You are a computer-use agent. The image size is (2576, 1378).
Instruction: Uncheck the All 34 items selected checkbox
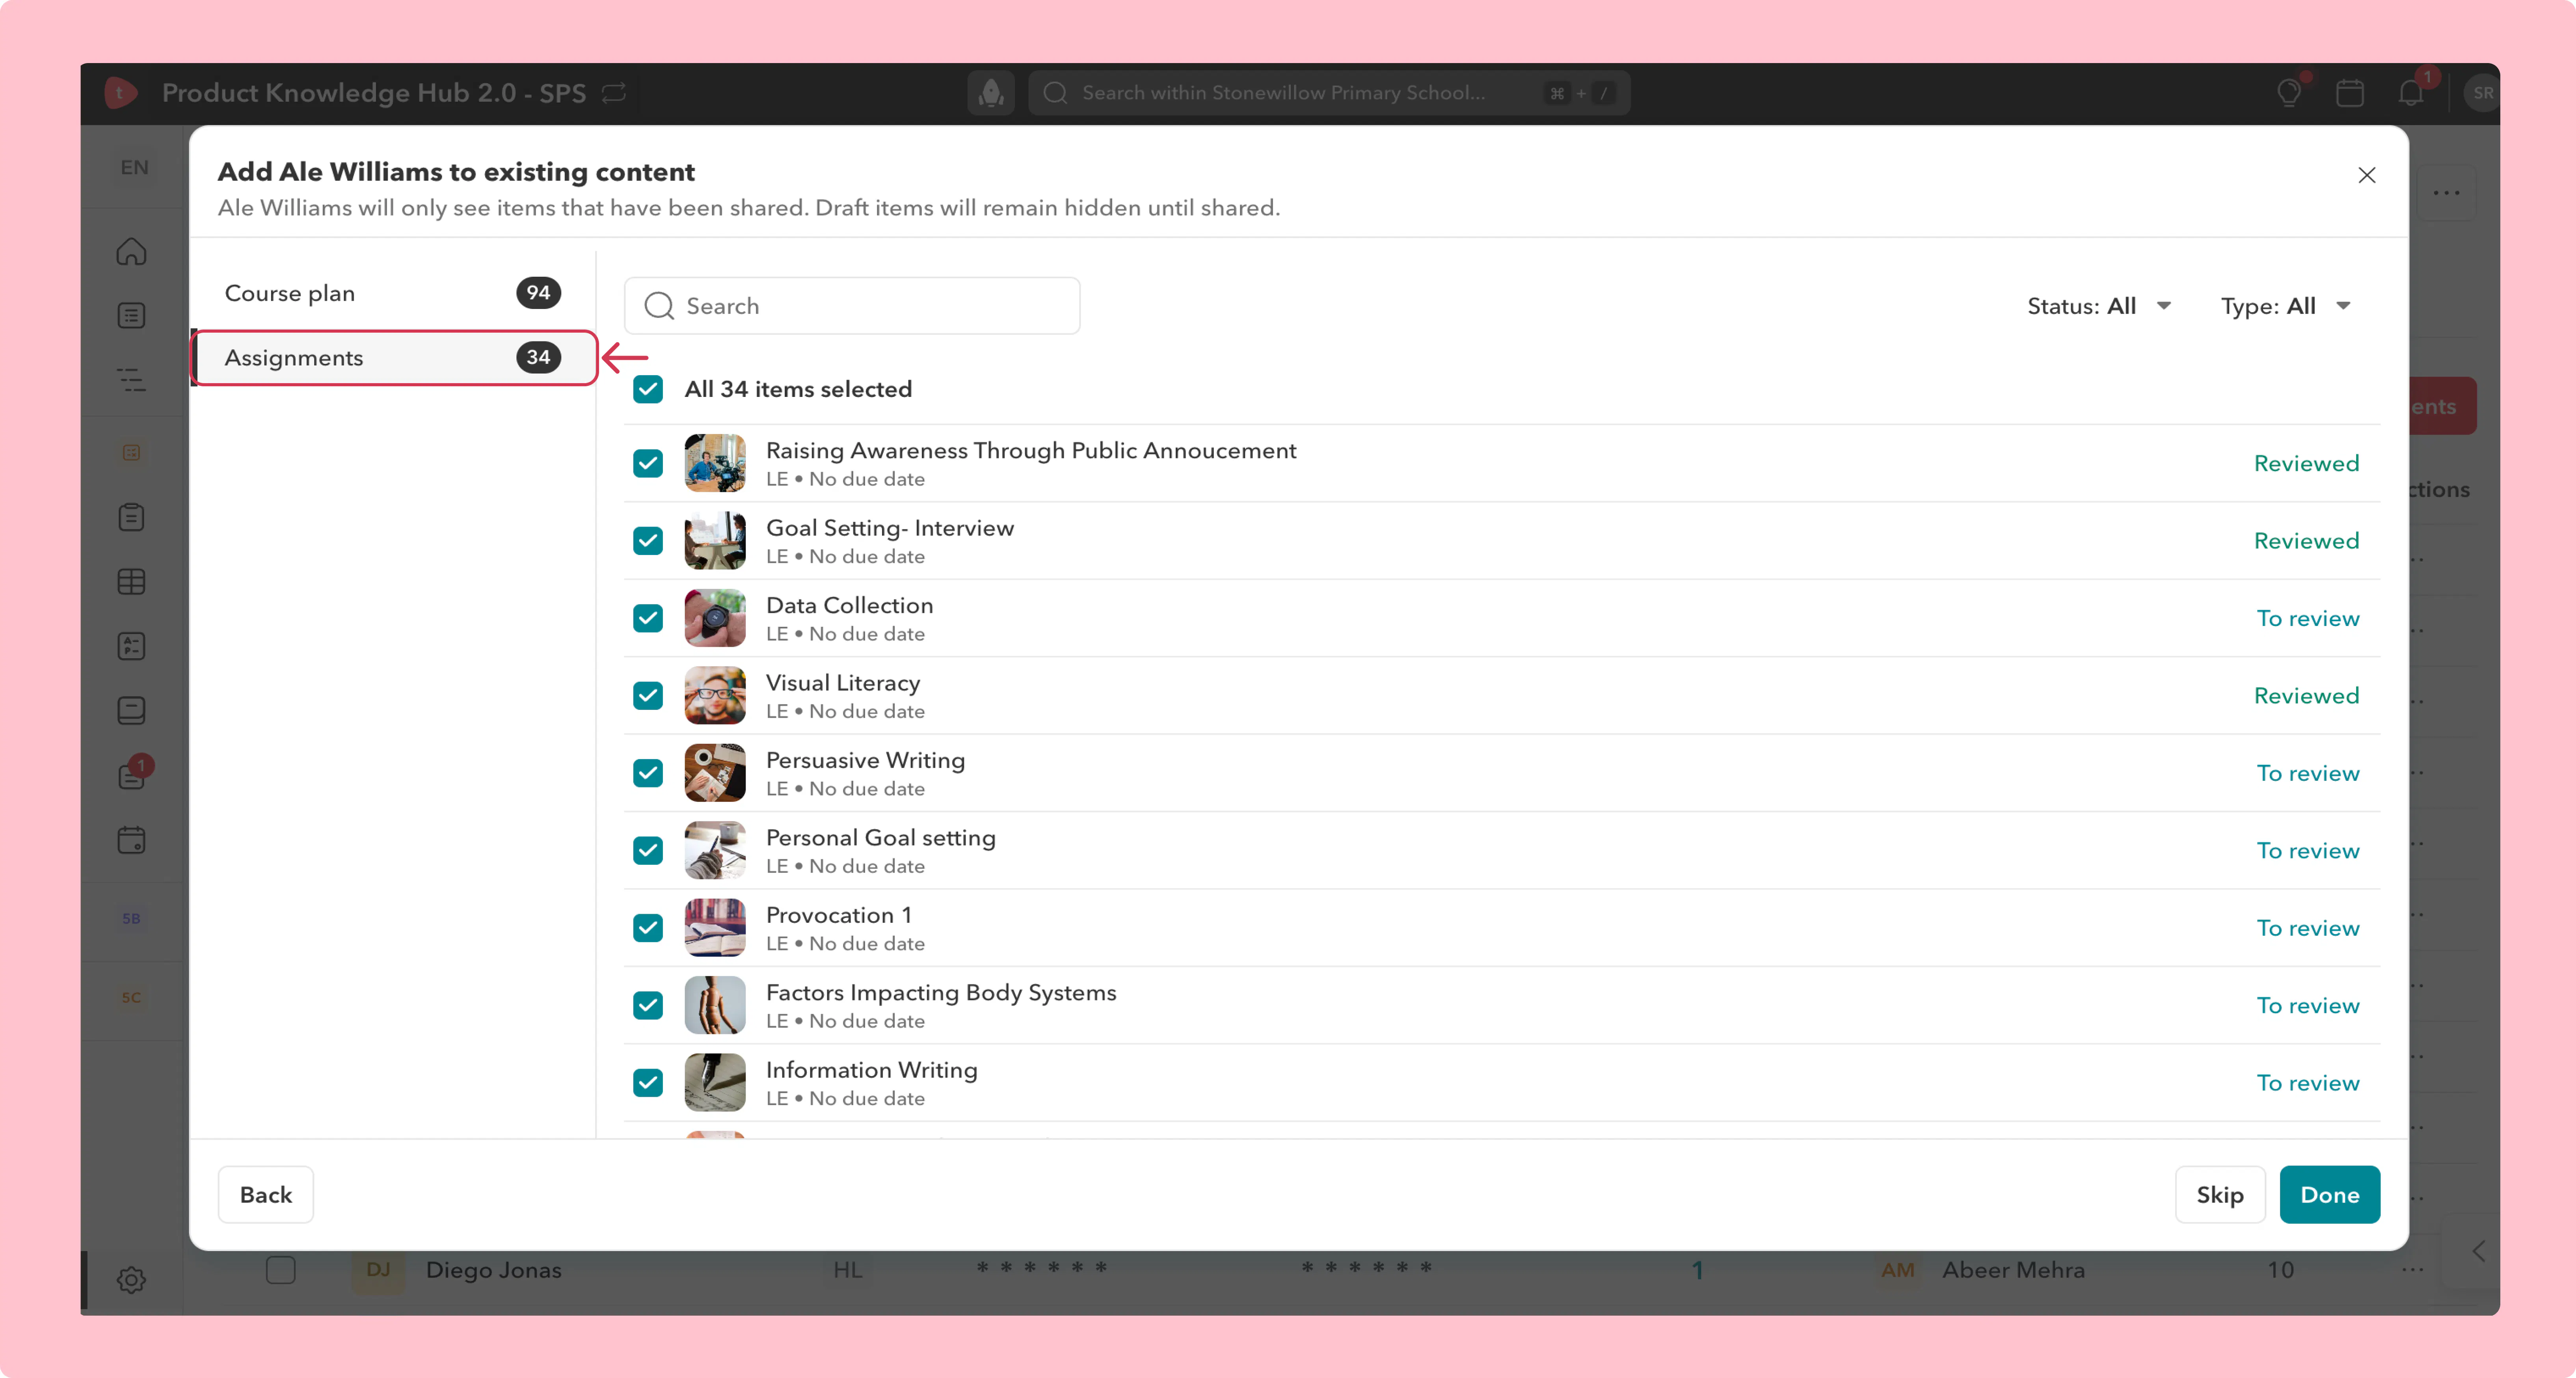(648, 389)
